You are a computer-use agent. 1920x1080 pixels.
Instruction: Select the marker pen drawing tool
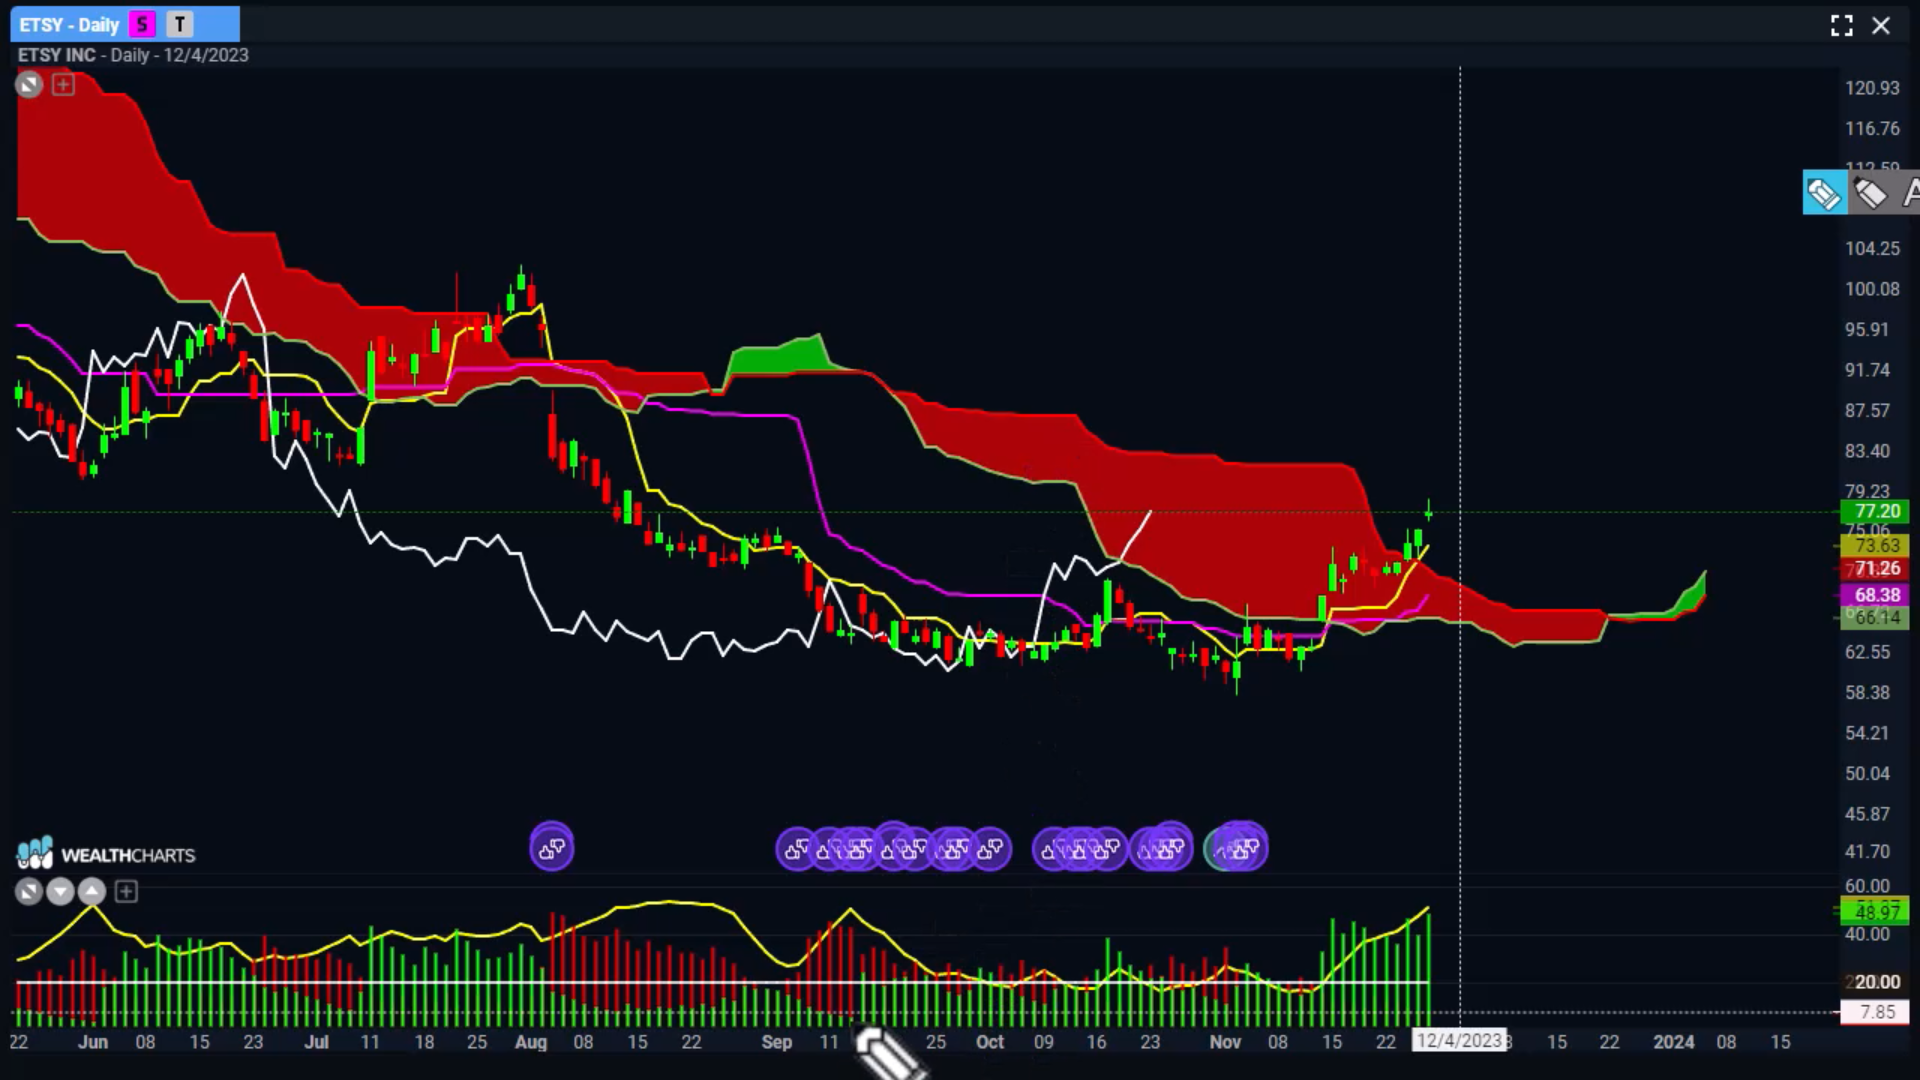point(1870,193)
